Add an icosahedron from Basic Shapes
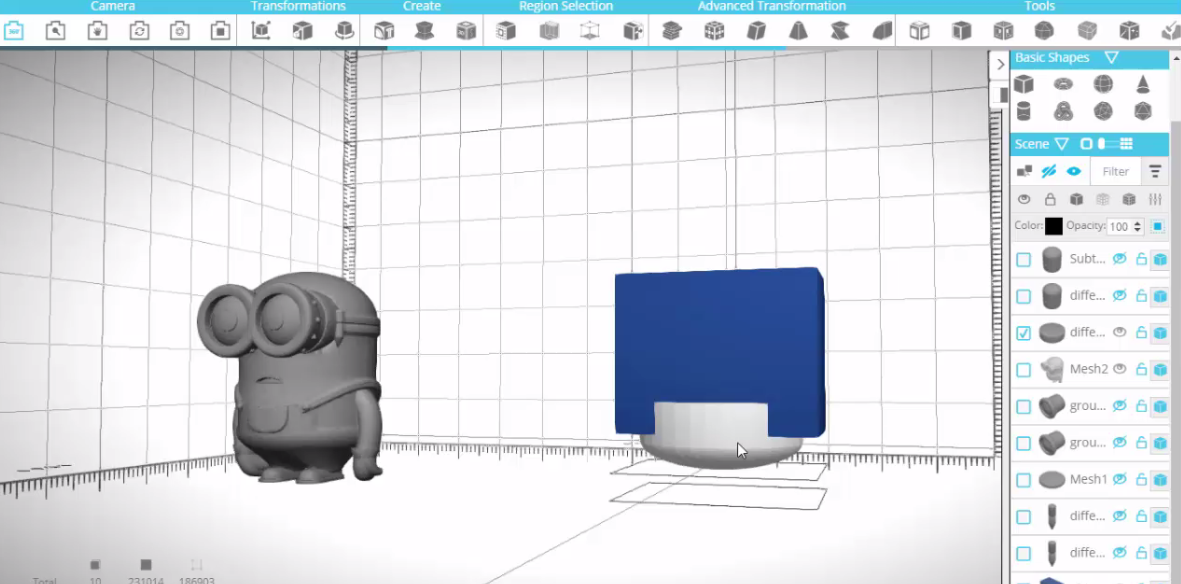The width and height of the screenshot is (1181, 584). [1143, 112]
